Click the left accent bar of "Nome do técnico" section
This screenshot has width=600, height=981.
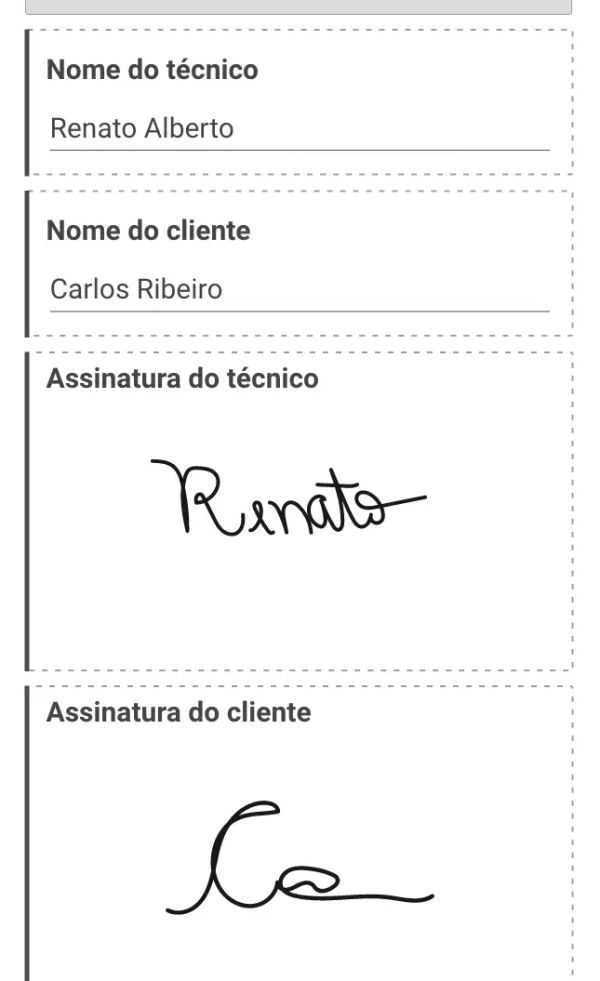[28, 102]
